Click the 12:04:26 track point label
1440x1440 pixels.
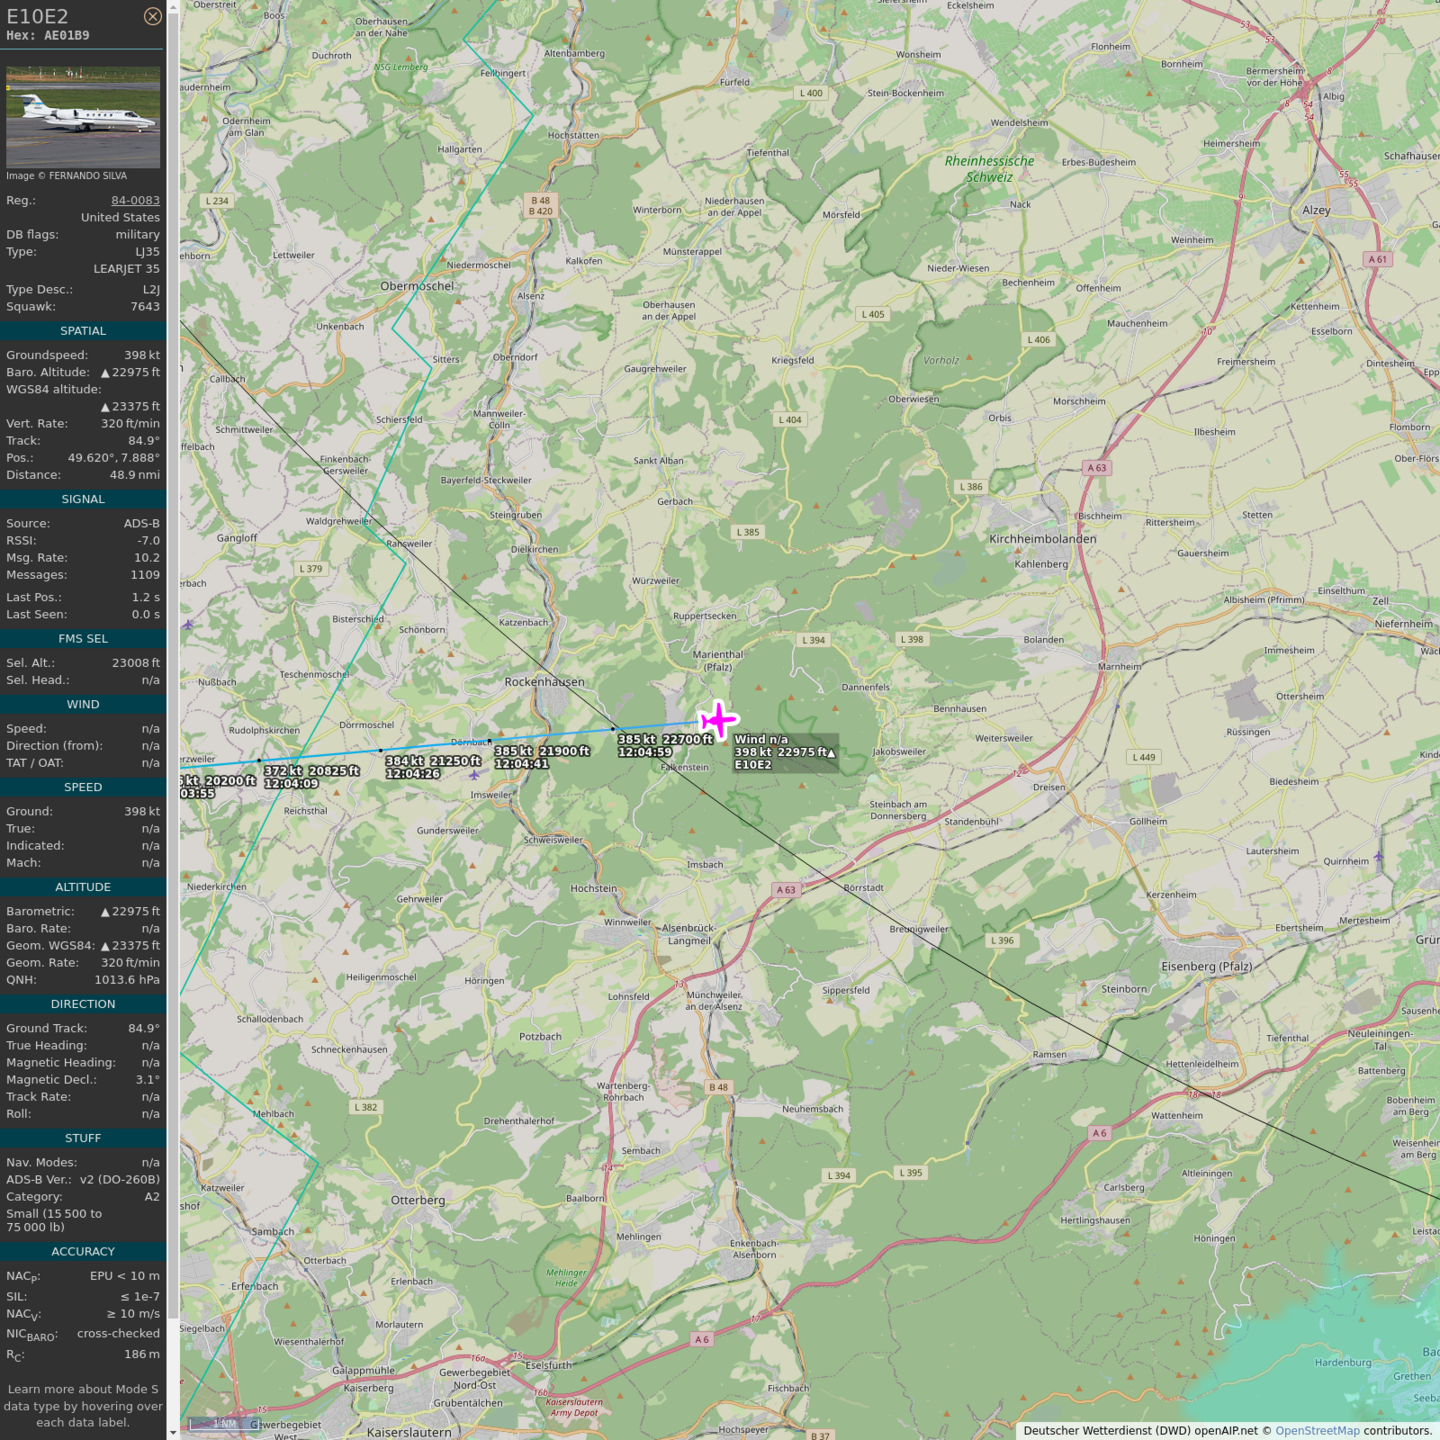point(412,774)
